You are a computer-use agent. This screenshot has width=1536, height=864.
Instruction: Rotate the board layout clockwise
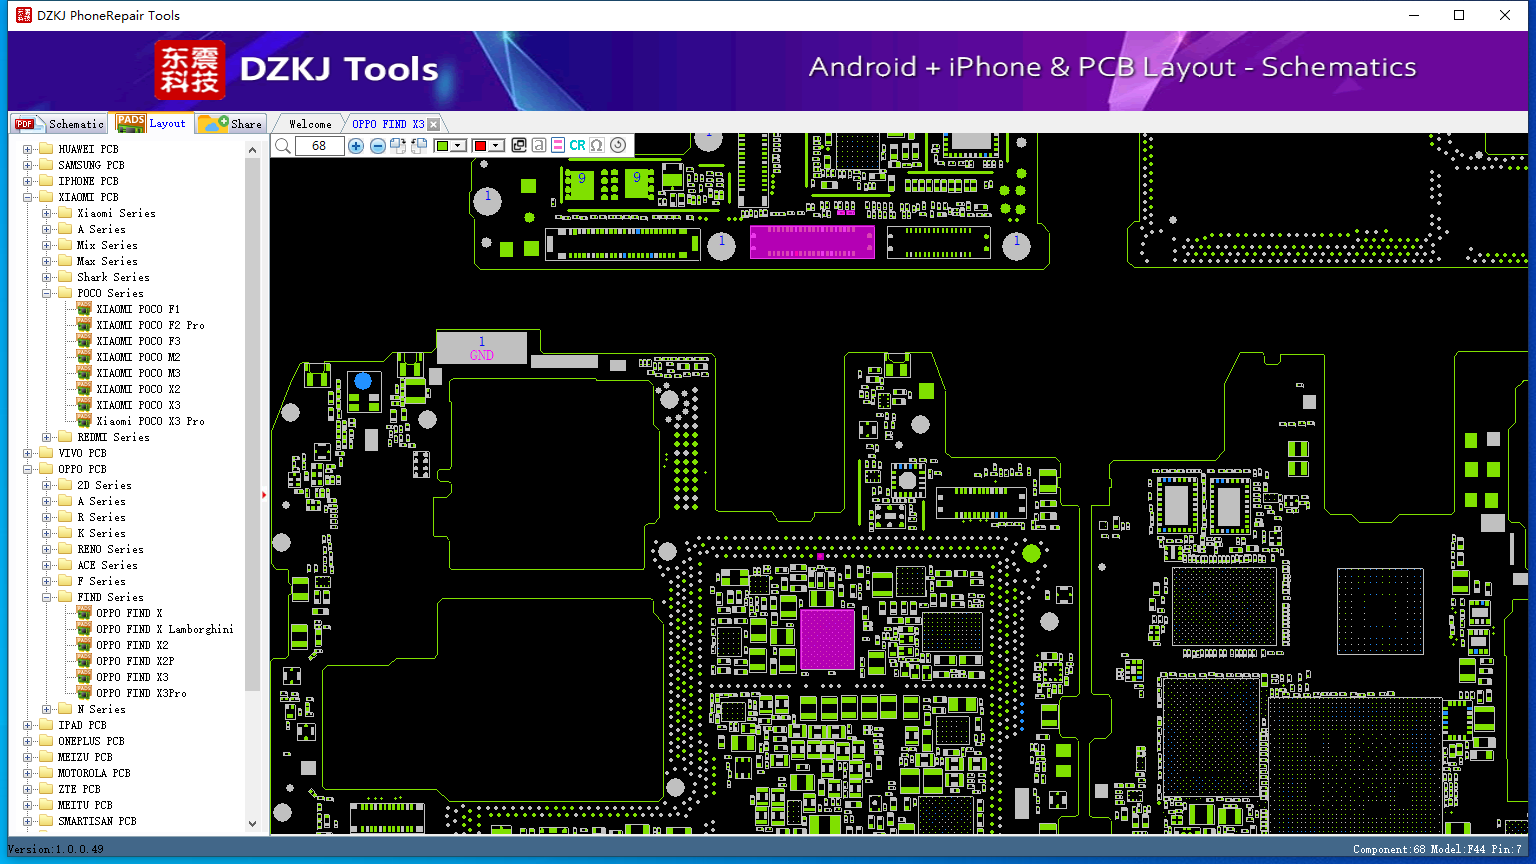(x=398, y=146)
